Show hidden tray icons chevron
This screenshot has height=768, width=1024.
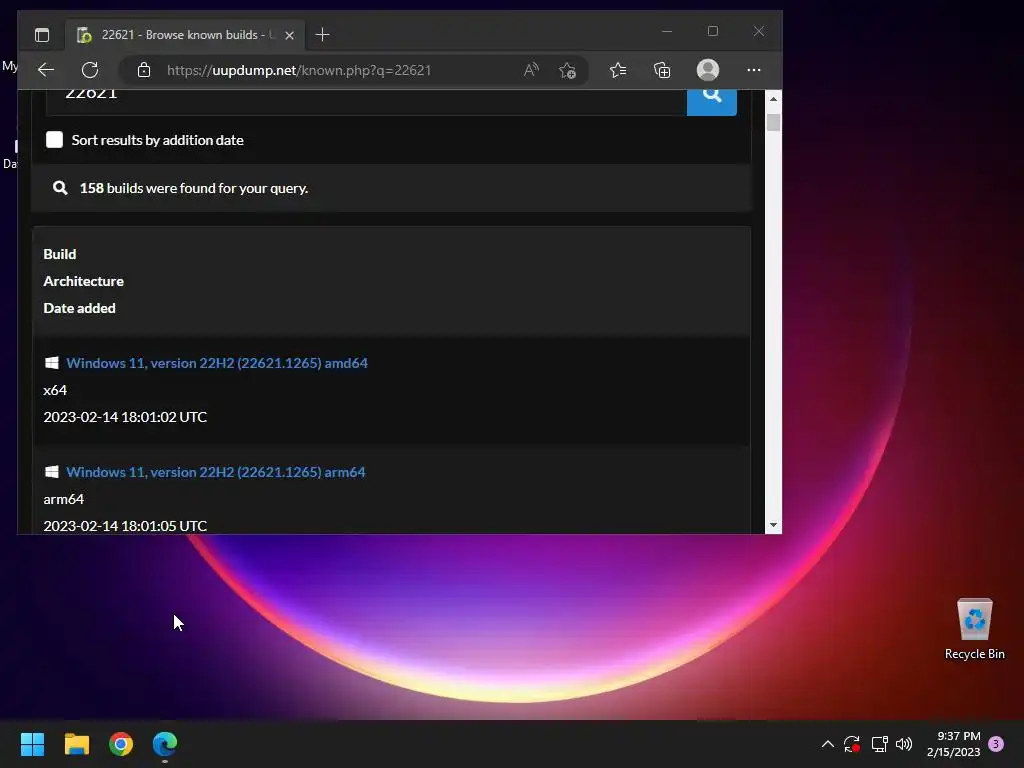pos(827,744)
